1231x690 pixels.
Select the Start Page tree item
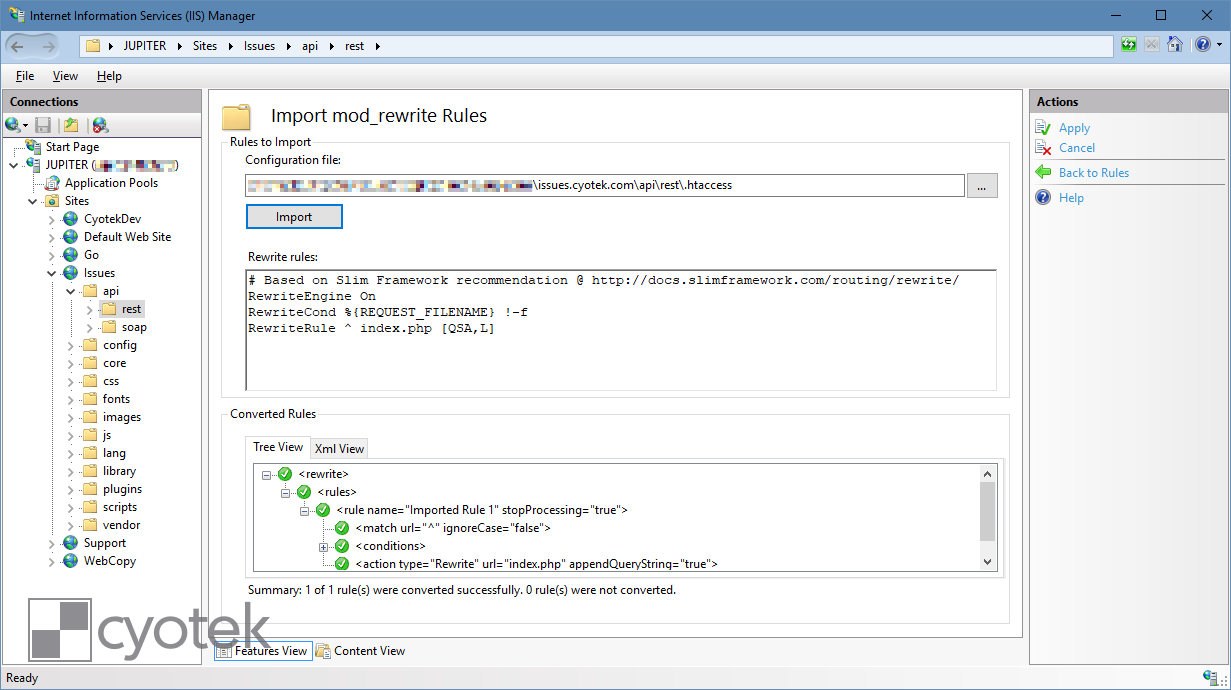coord(72,147)
